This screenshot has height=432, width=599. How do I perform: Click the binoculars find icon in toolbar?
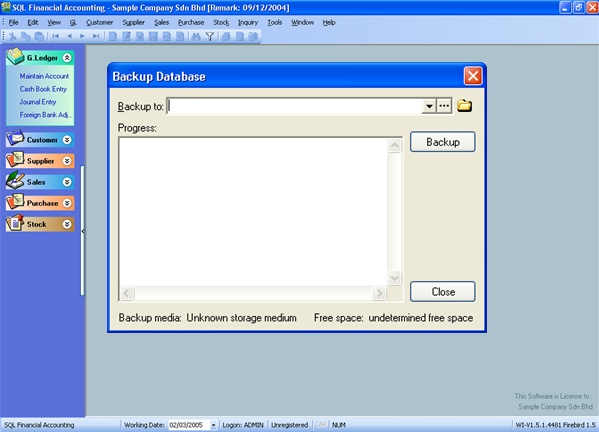coord(196,37)
